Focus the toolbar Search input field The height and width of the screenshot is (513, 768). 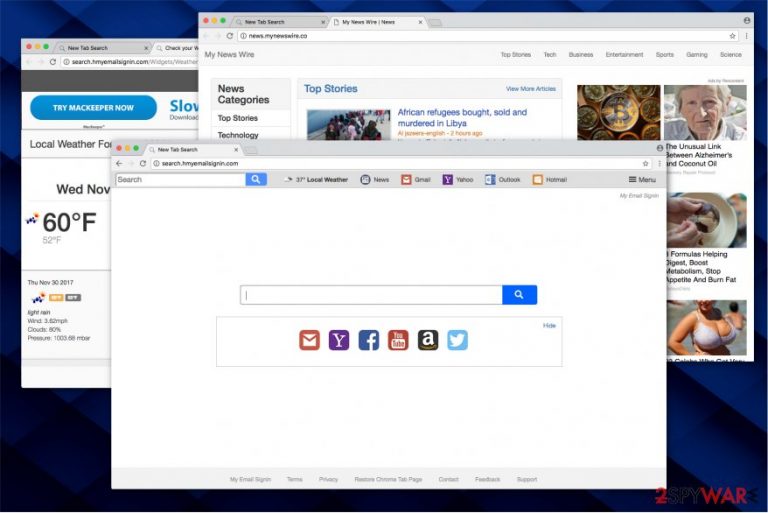181,179
